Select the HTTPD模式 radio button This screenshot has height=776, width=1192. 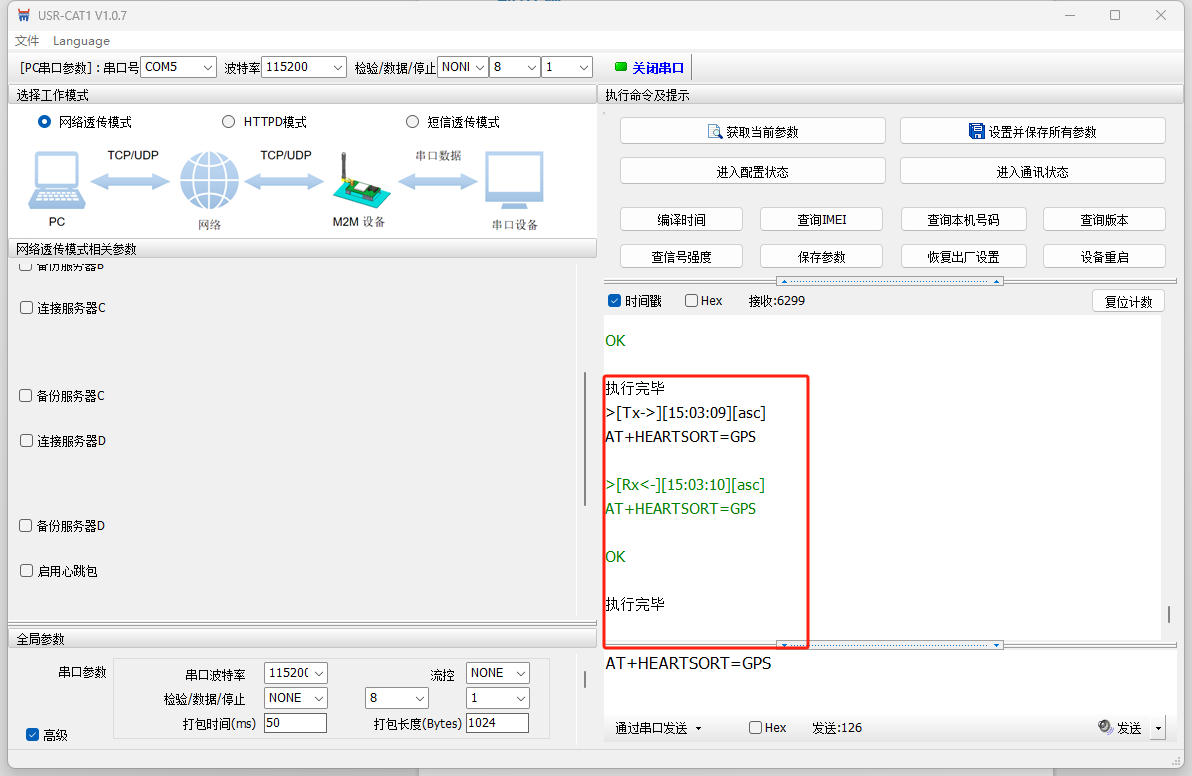228,122
